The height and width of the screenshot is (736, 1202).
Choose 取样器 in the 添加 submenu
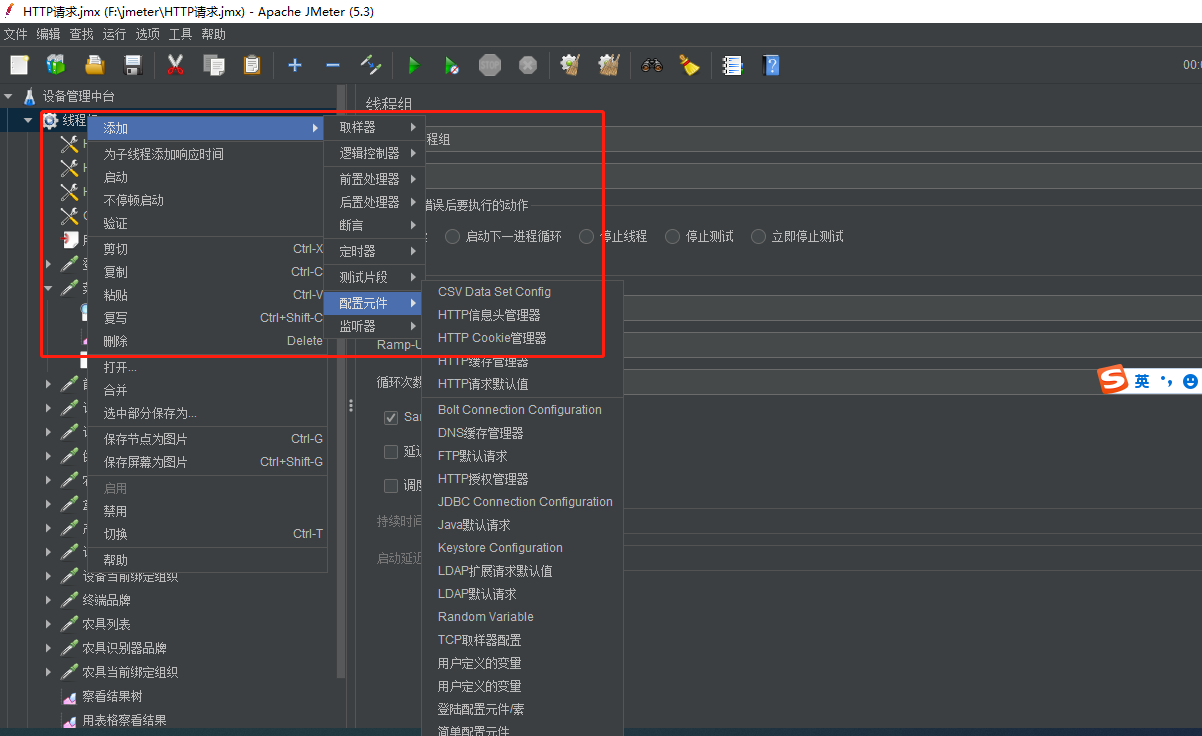(x=374, y=127)
